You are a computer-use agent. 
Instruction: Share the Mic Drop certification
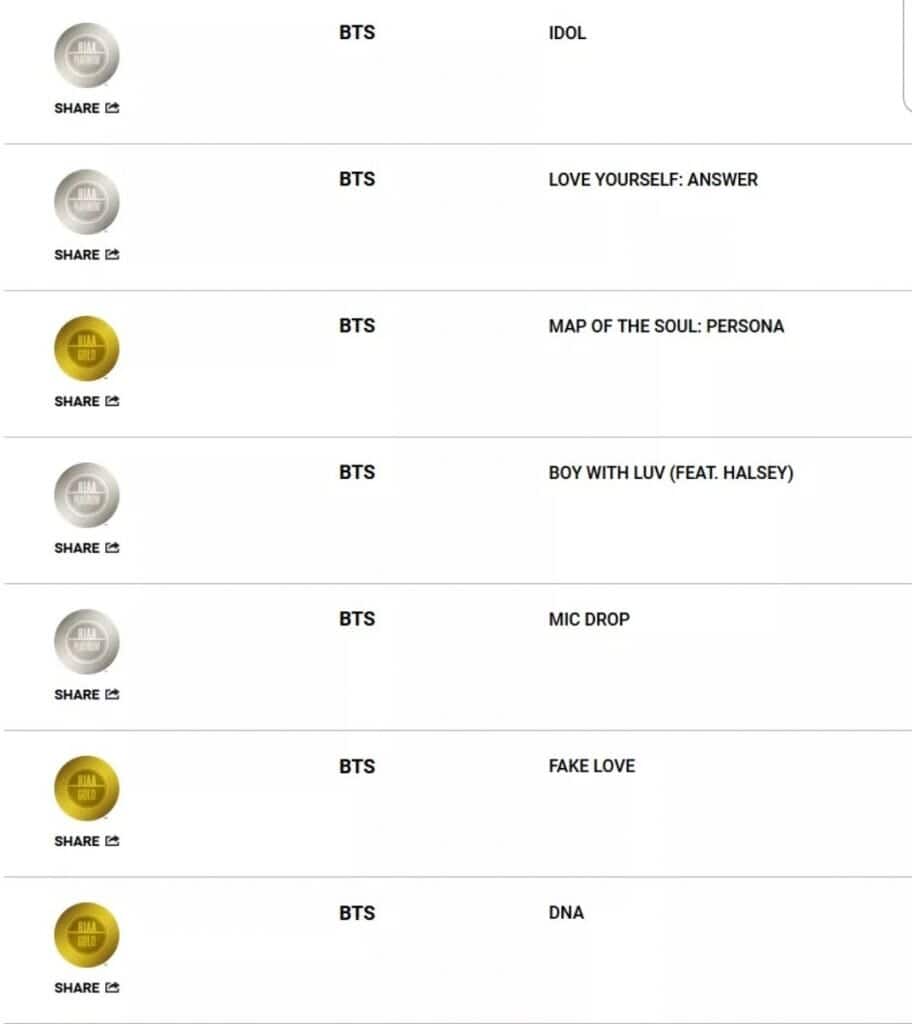pos(87,694)
